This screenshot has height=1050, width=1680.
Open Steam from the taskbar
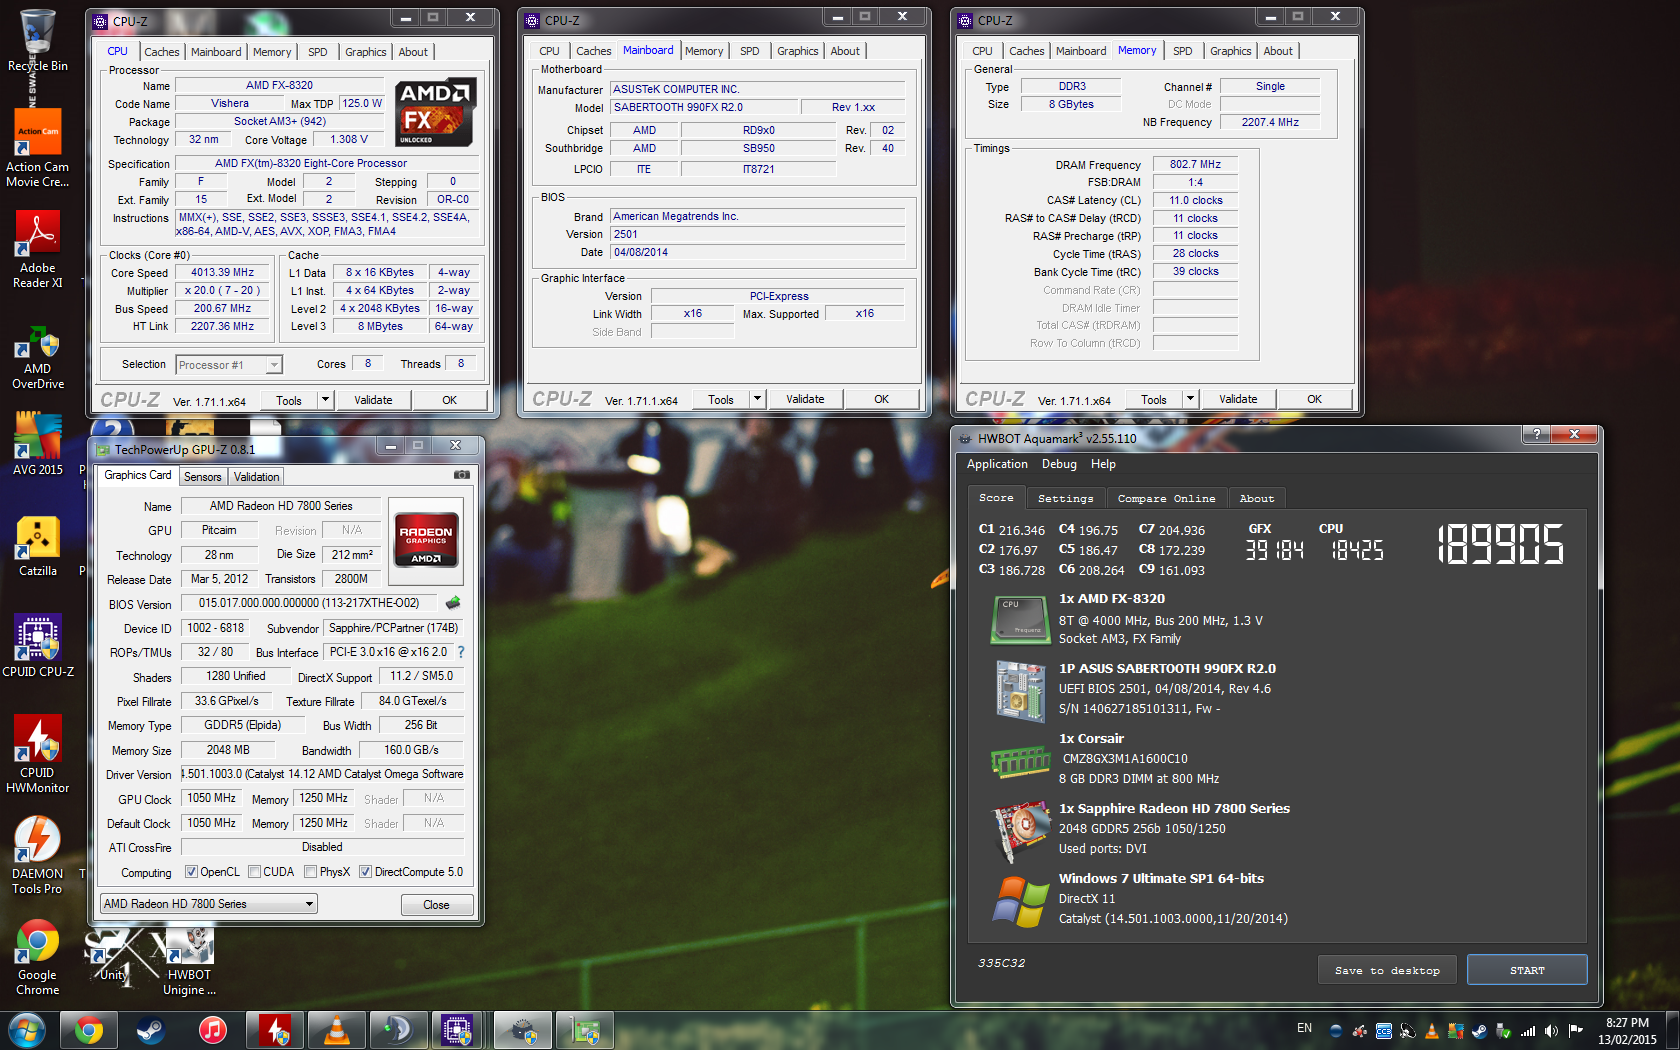point(151,1030)
